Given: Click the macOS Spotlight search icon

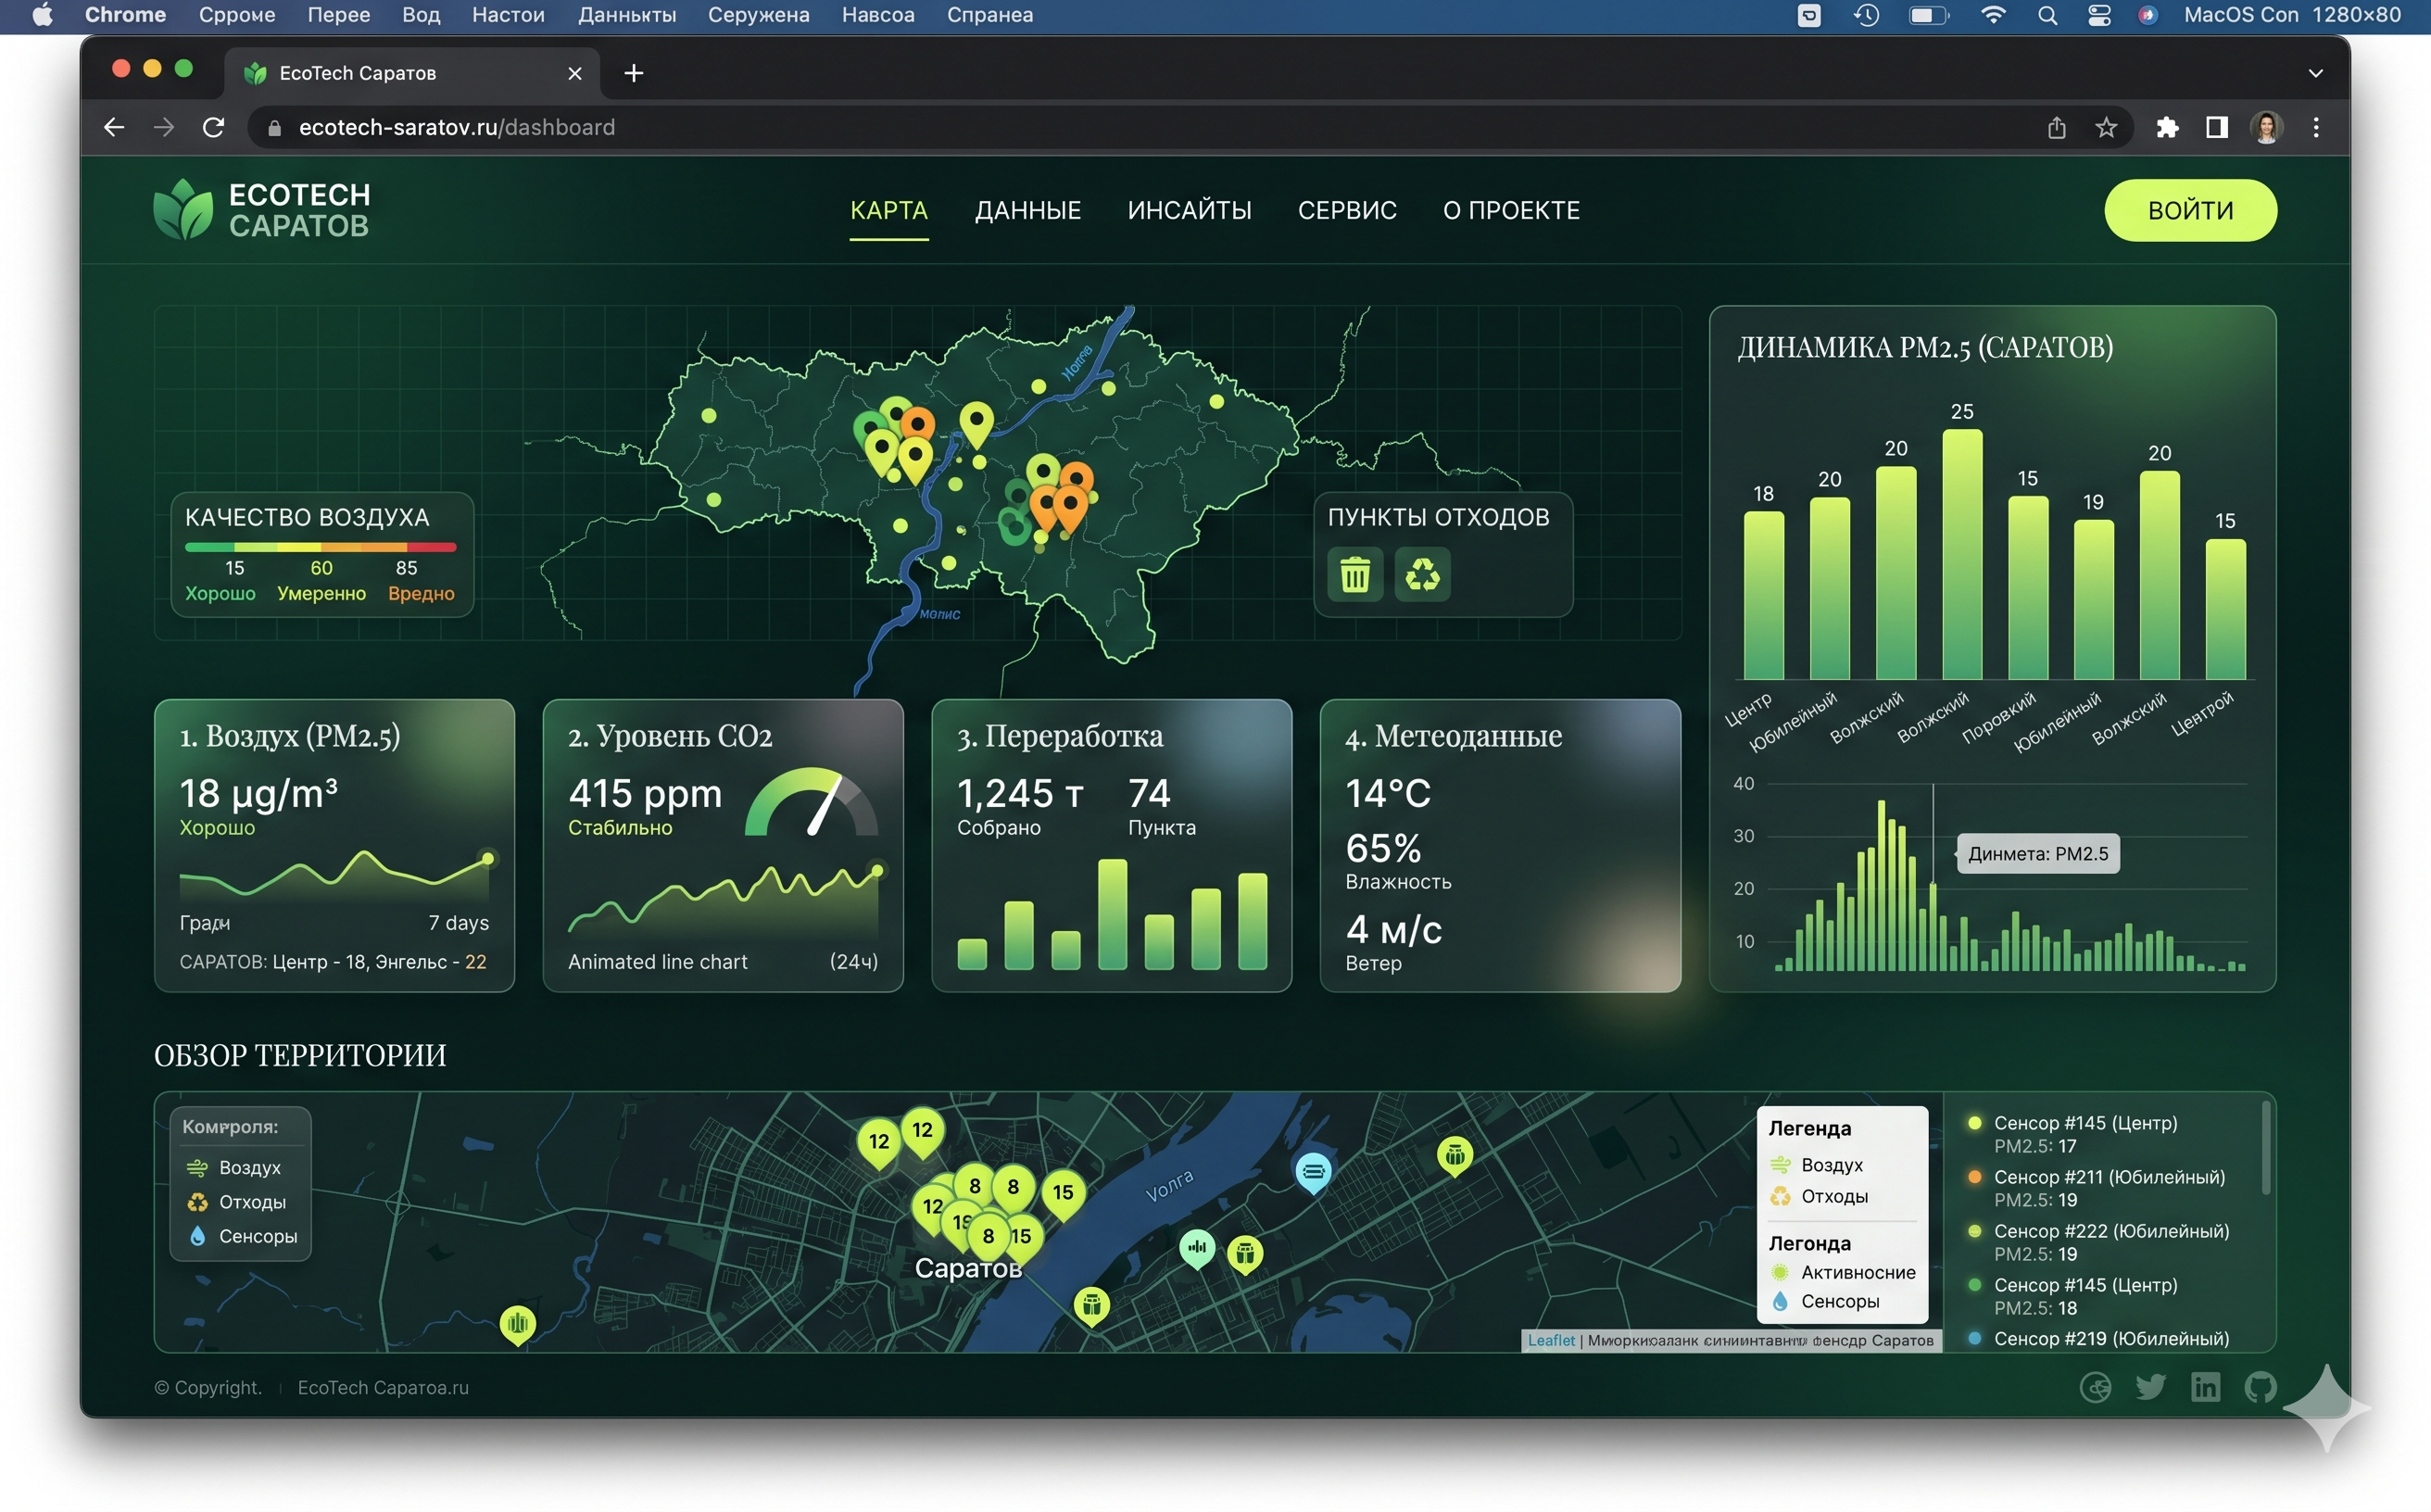Looking at the screenshot, I should (x=2047, y=15).
